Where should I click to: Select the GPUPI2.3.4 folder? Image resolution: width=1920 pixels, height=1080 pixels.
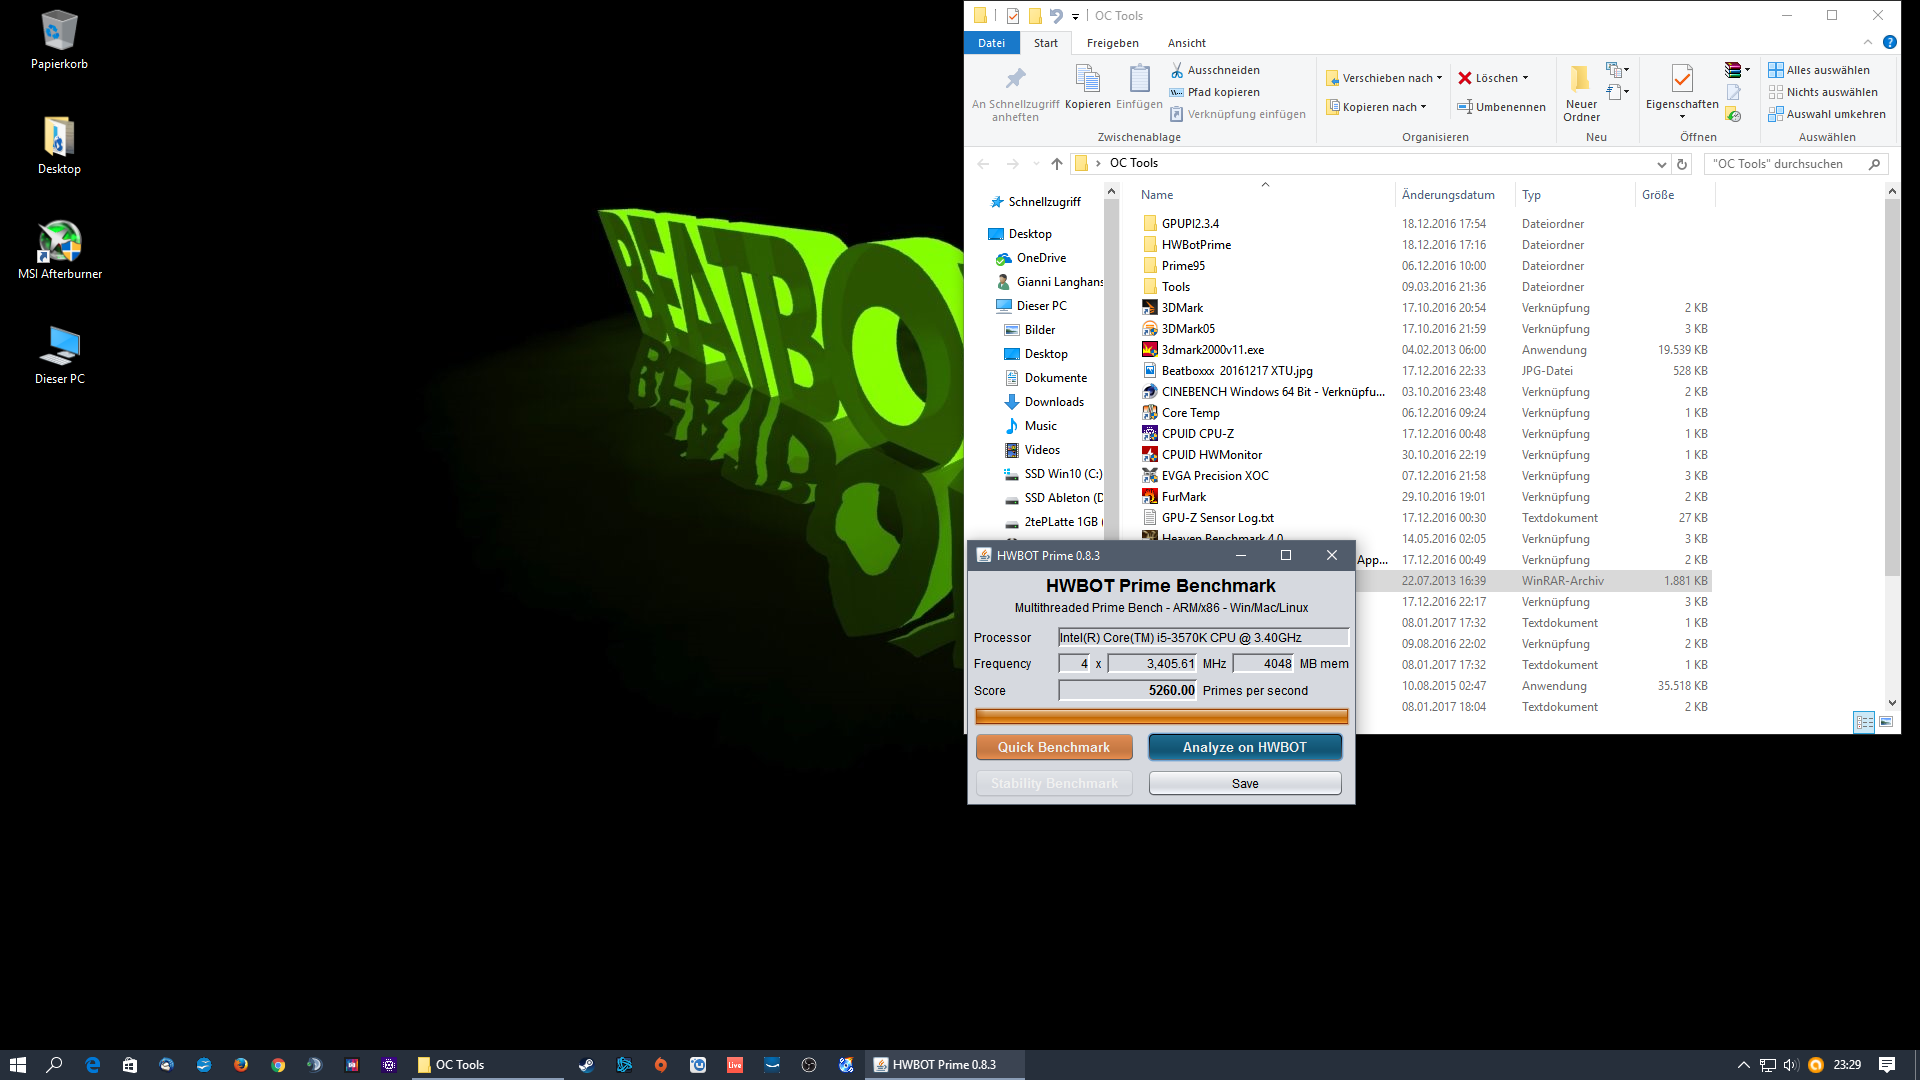1190,224
